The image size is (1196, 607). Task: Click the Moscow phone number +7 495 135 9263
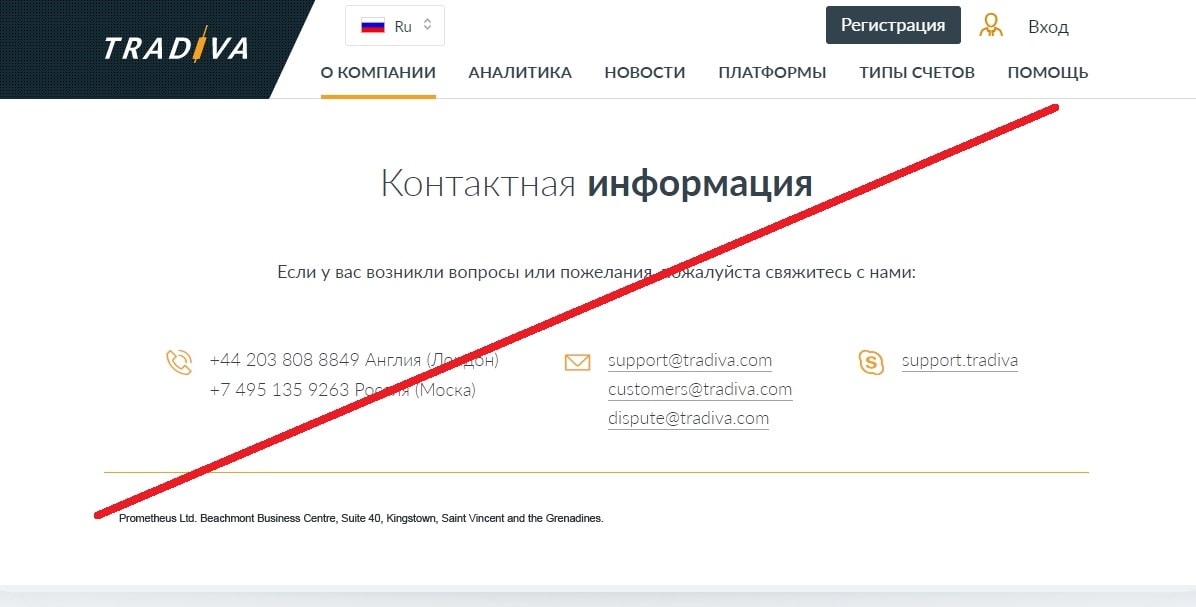point(278,390)
